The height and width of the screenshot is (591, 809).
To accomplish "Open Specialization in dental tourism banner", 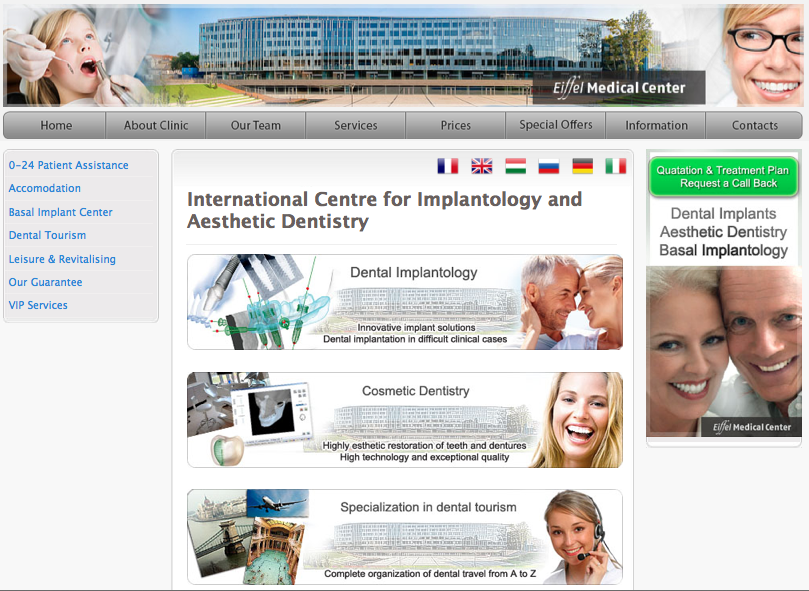I will (405, 537).
